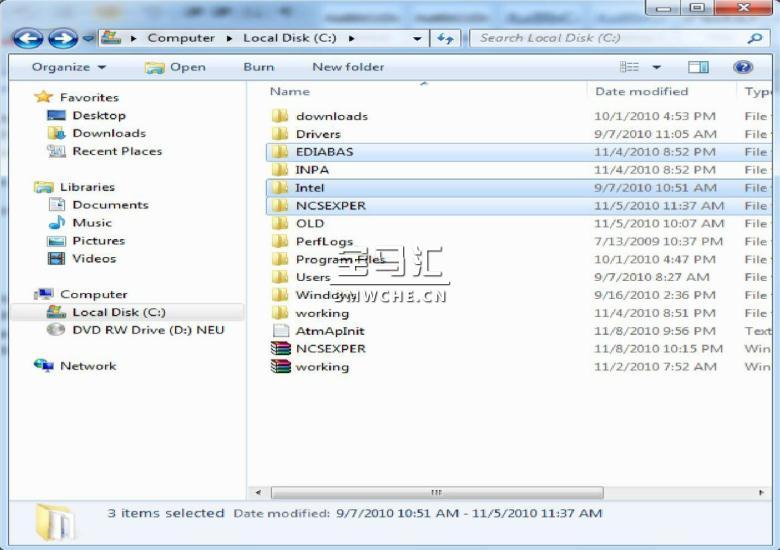Select Downloads under Favorites
780x550 pixels.
108,133
